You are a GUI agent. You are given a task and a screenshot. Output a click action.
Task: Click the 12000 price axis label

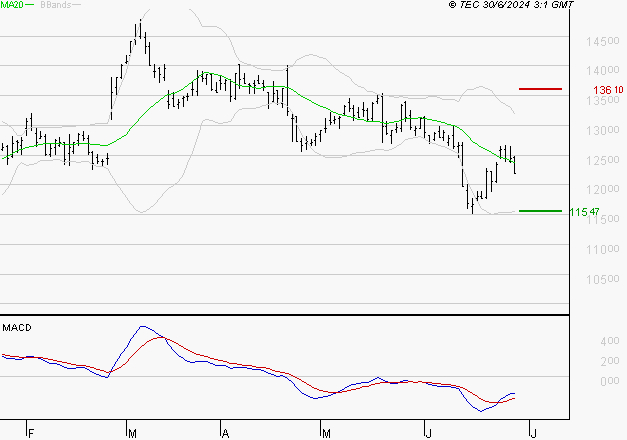tap(602, 189)
